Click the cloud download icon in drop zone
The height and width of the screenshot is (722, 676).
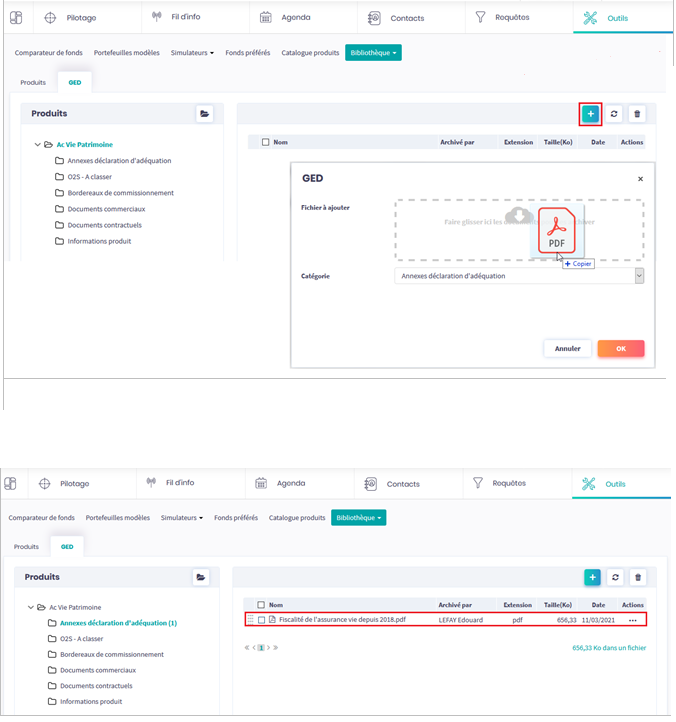click(x=518, y=216)
